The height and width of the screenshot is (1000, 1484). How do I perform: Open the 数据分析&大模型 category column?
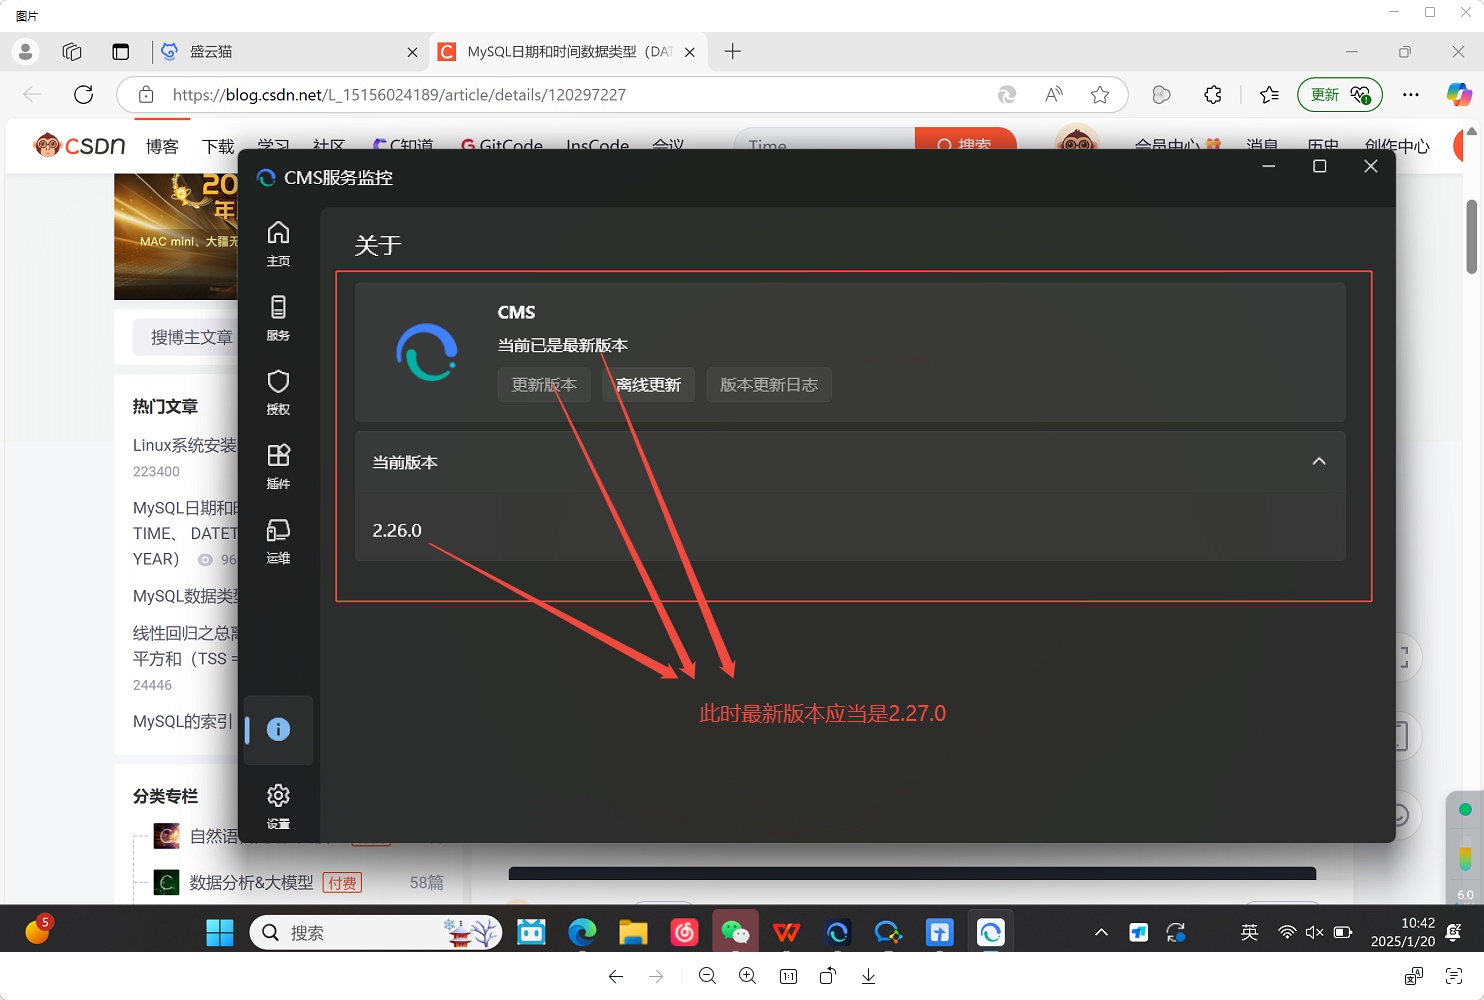pyautogui.click(x=251, y=882)
